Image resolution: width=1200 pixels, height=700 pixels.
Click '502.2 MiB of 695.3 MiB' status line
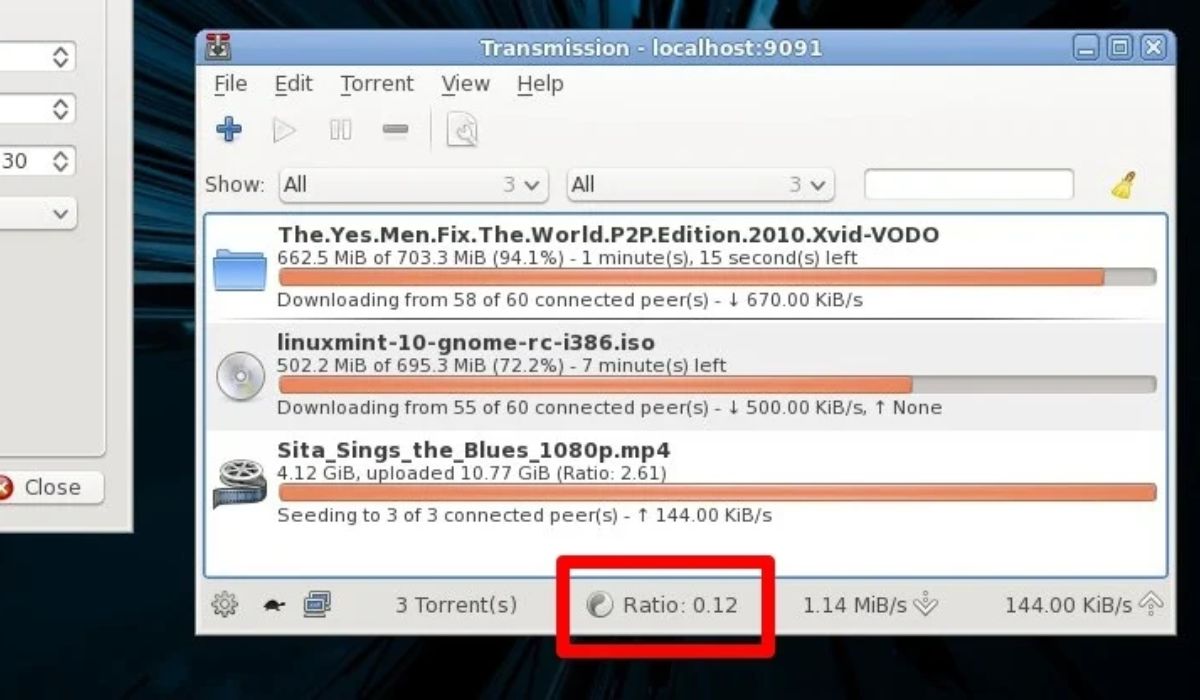click(502, 366)
